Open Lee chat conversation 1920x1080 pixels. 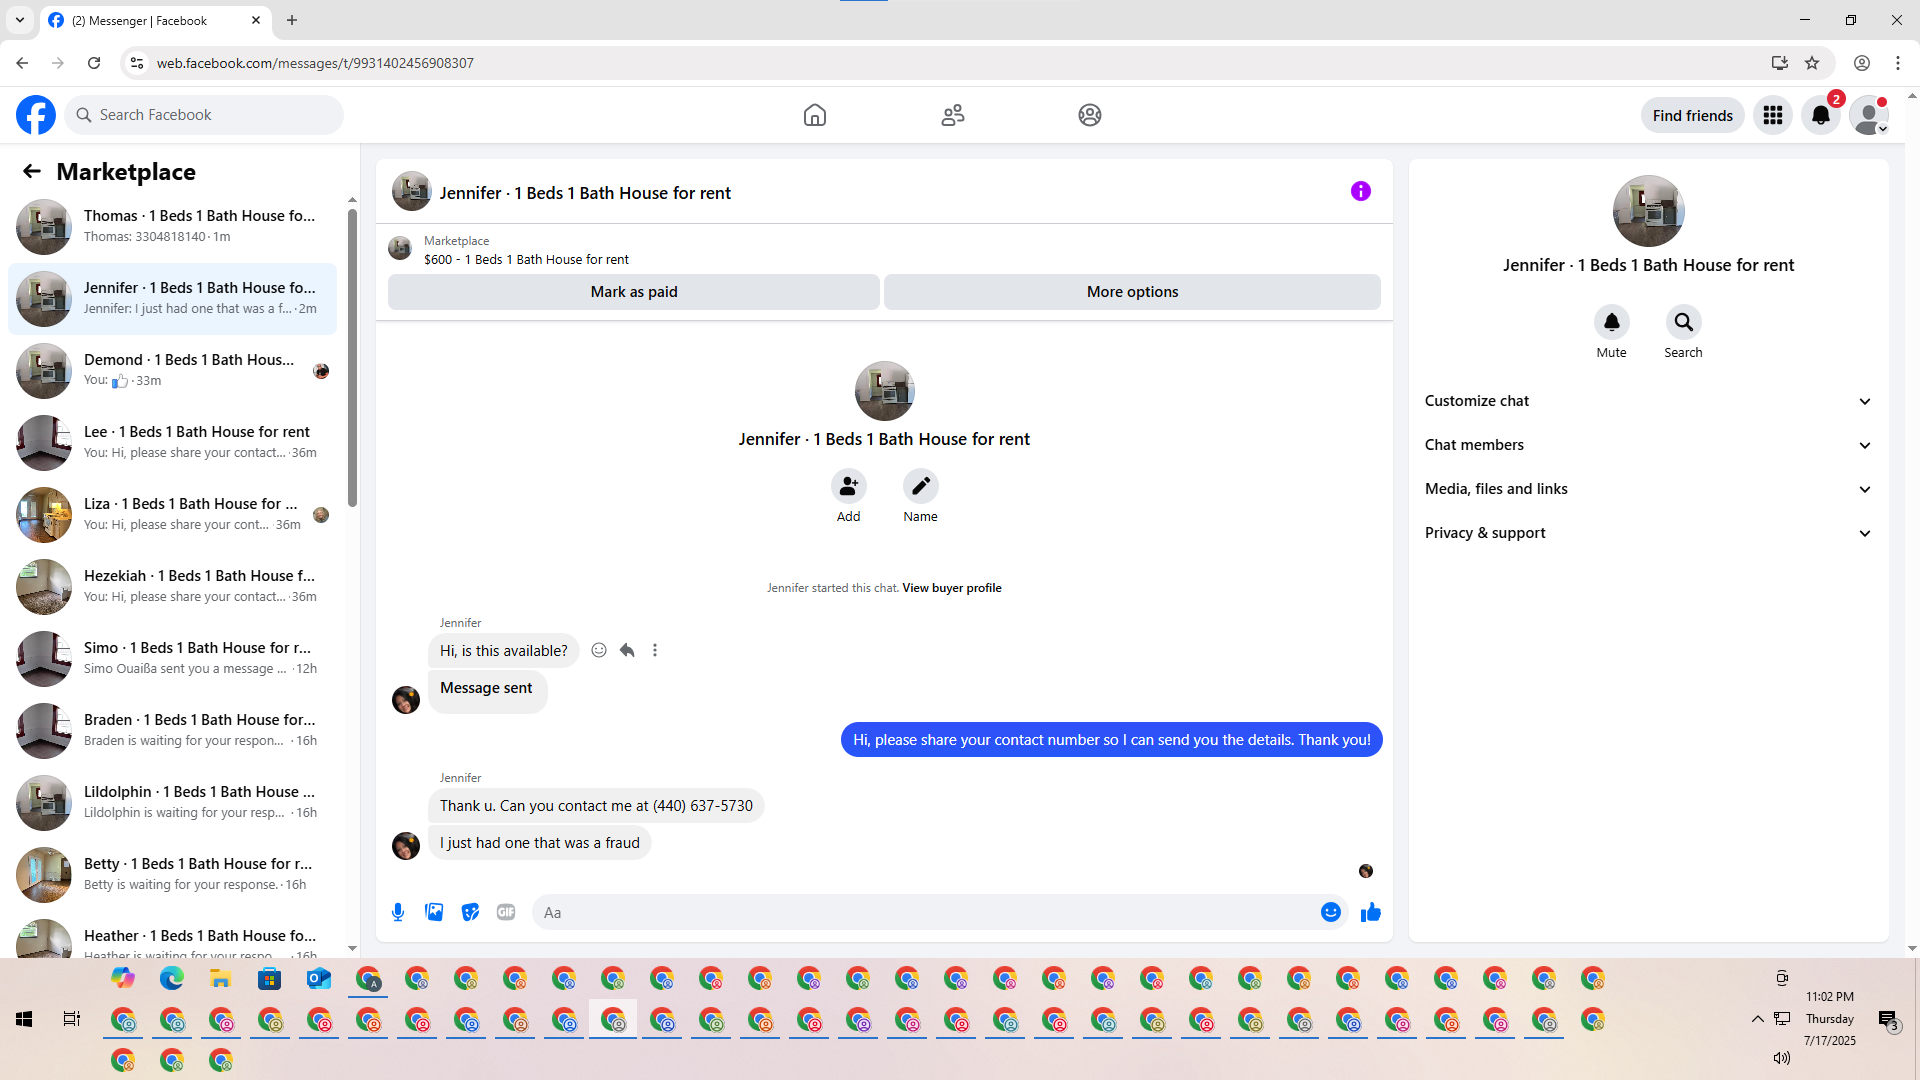(172, 443)
